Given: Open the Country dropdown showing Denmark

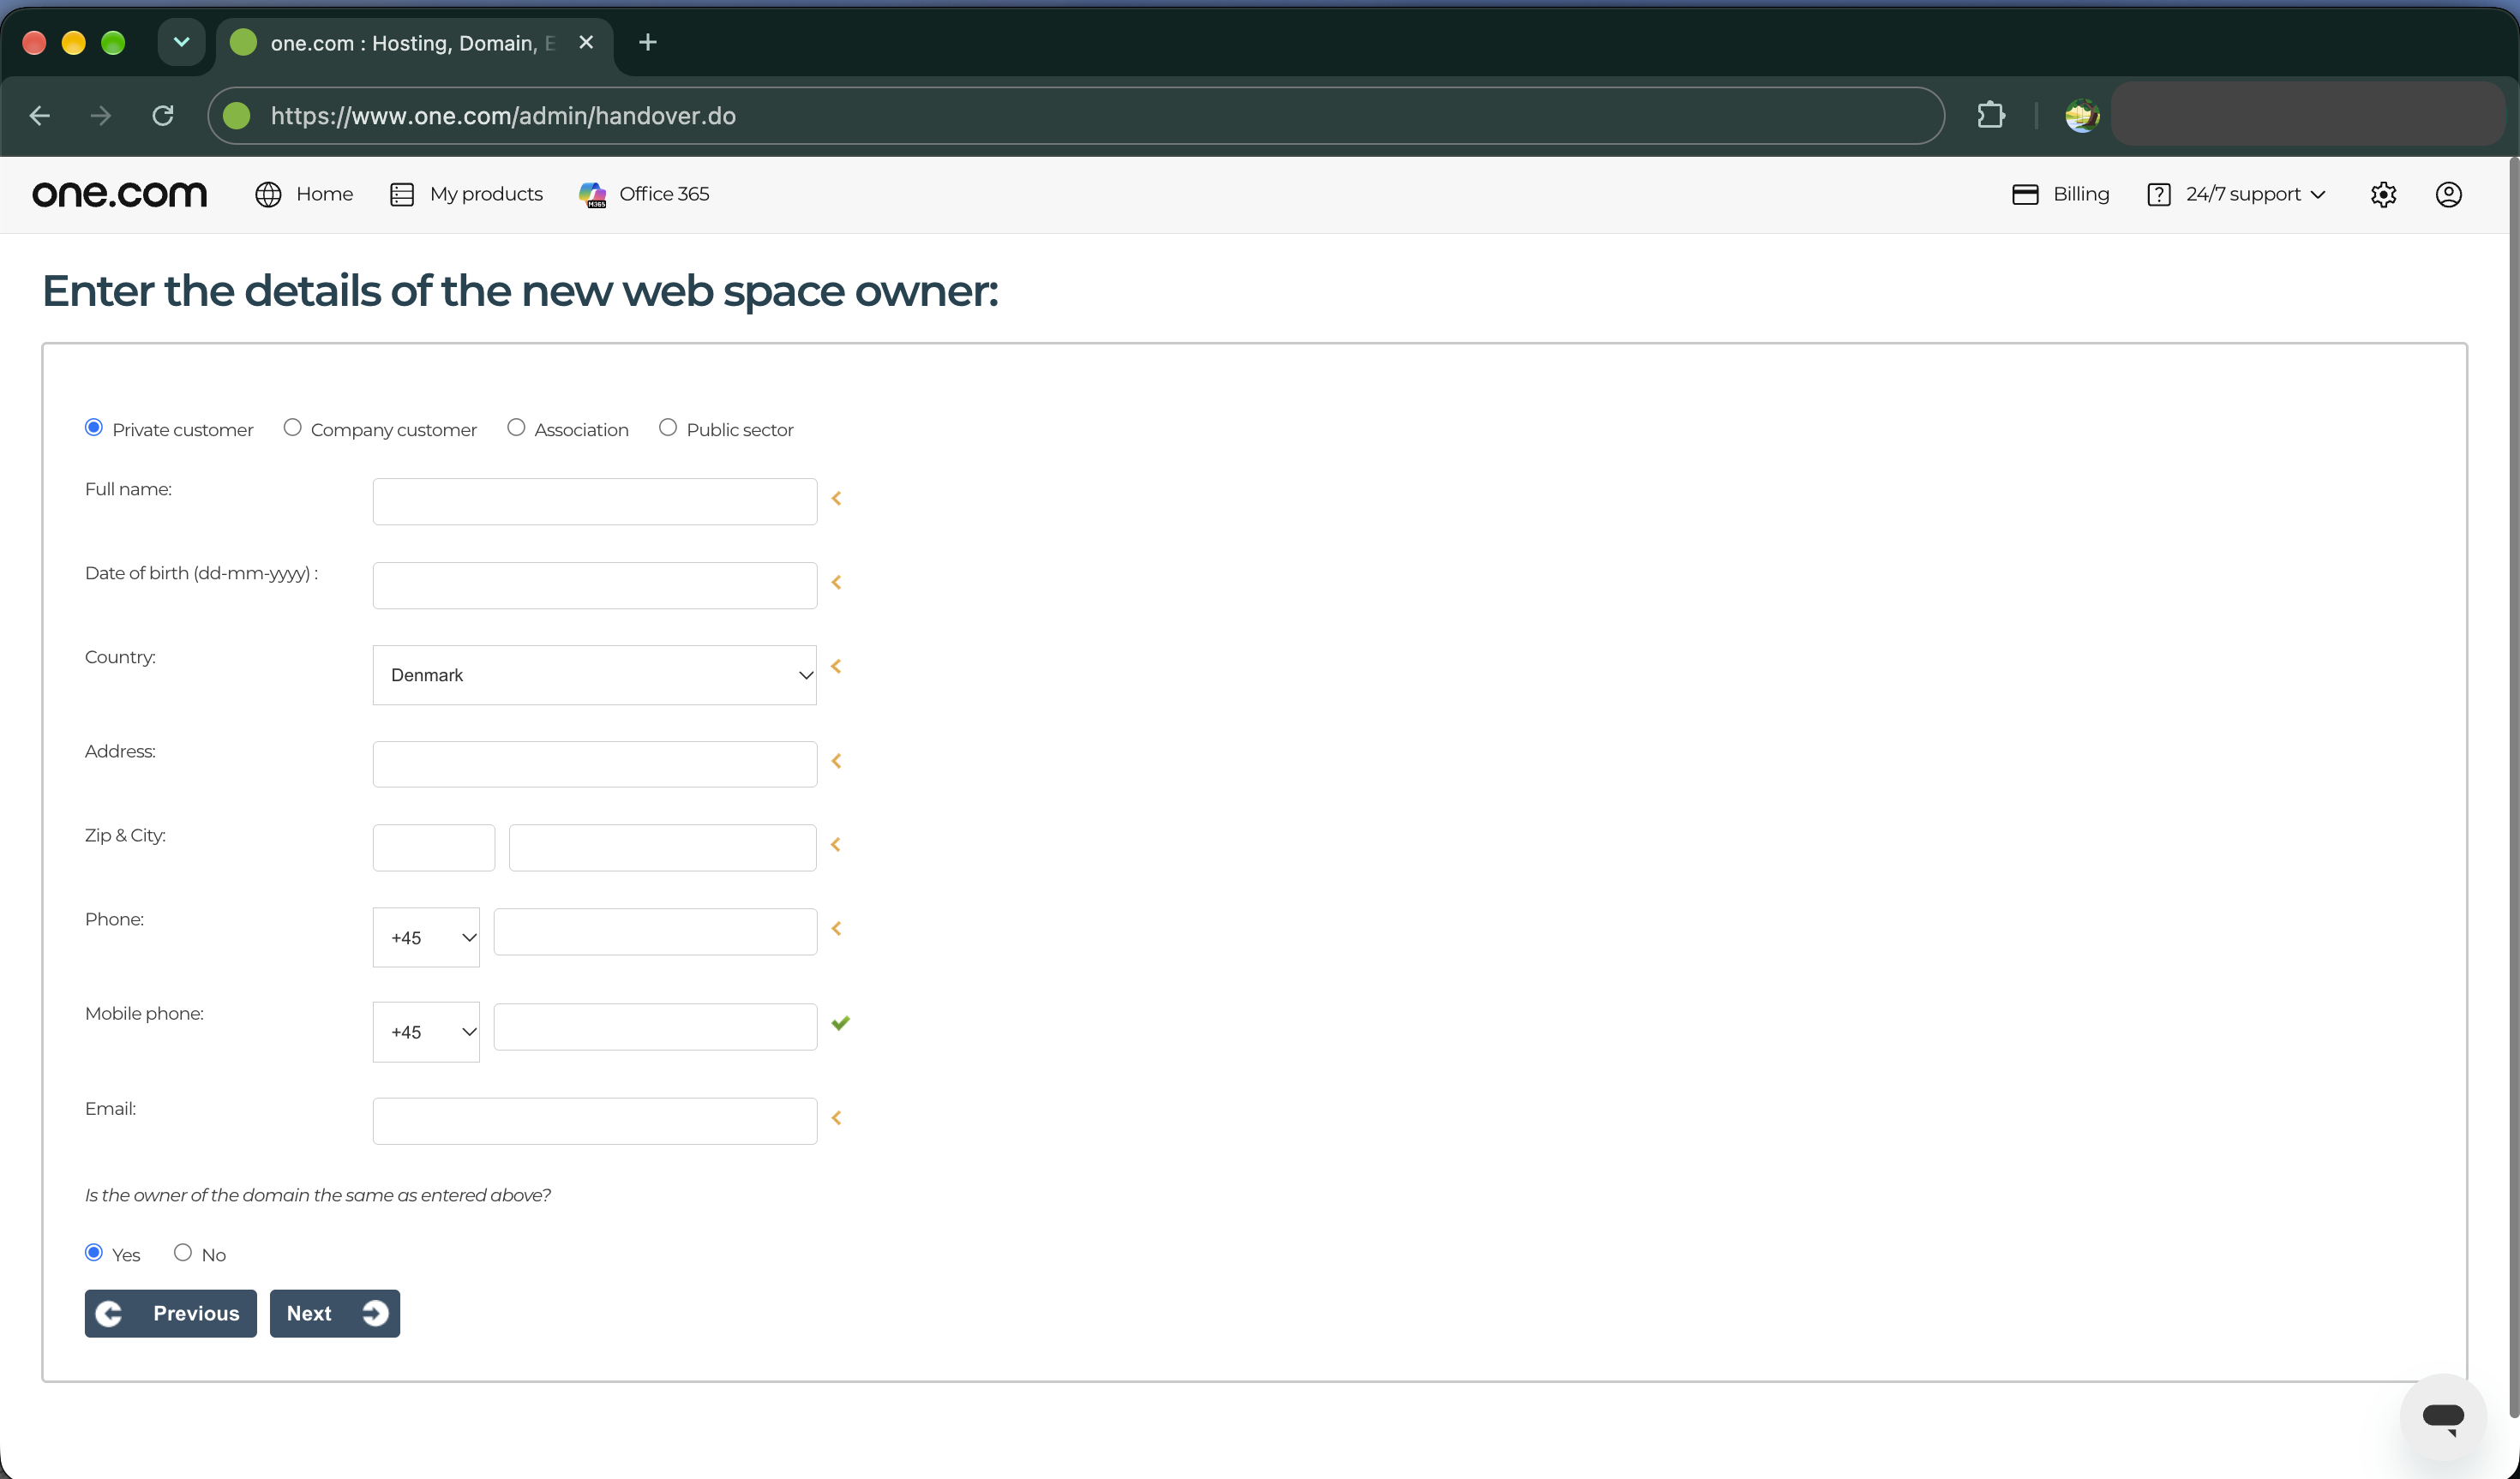Looking at the screenshot, I should click(x=595, y=675).
